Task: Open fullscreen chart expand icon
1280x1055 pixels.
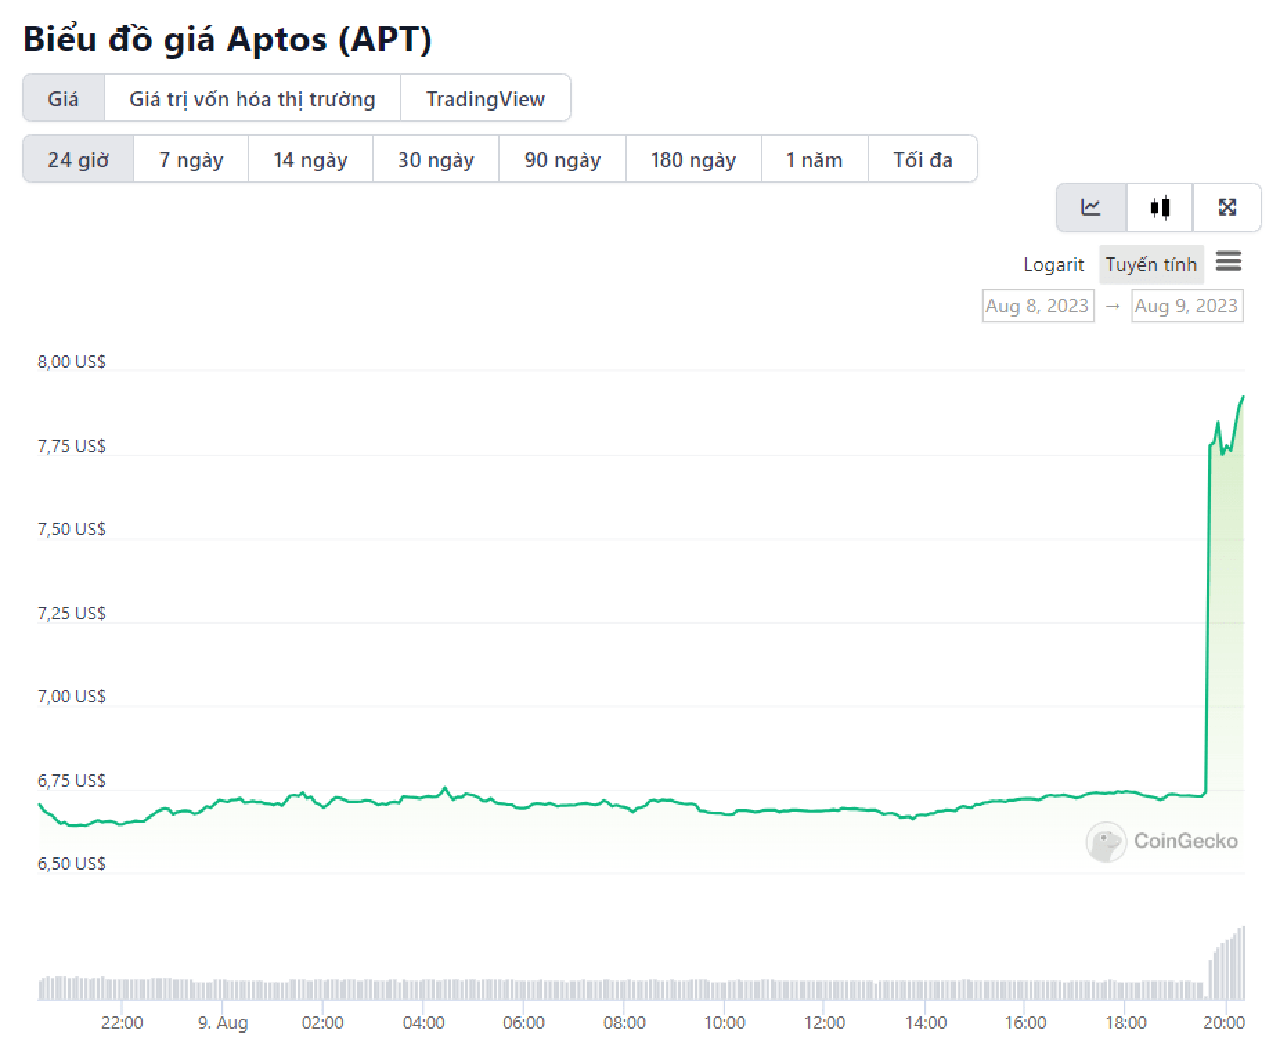Action: (x=1227, y=207)
